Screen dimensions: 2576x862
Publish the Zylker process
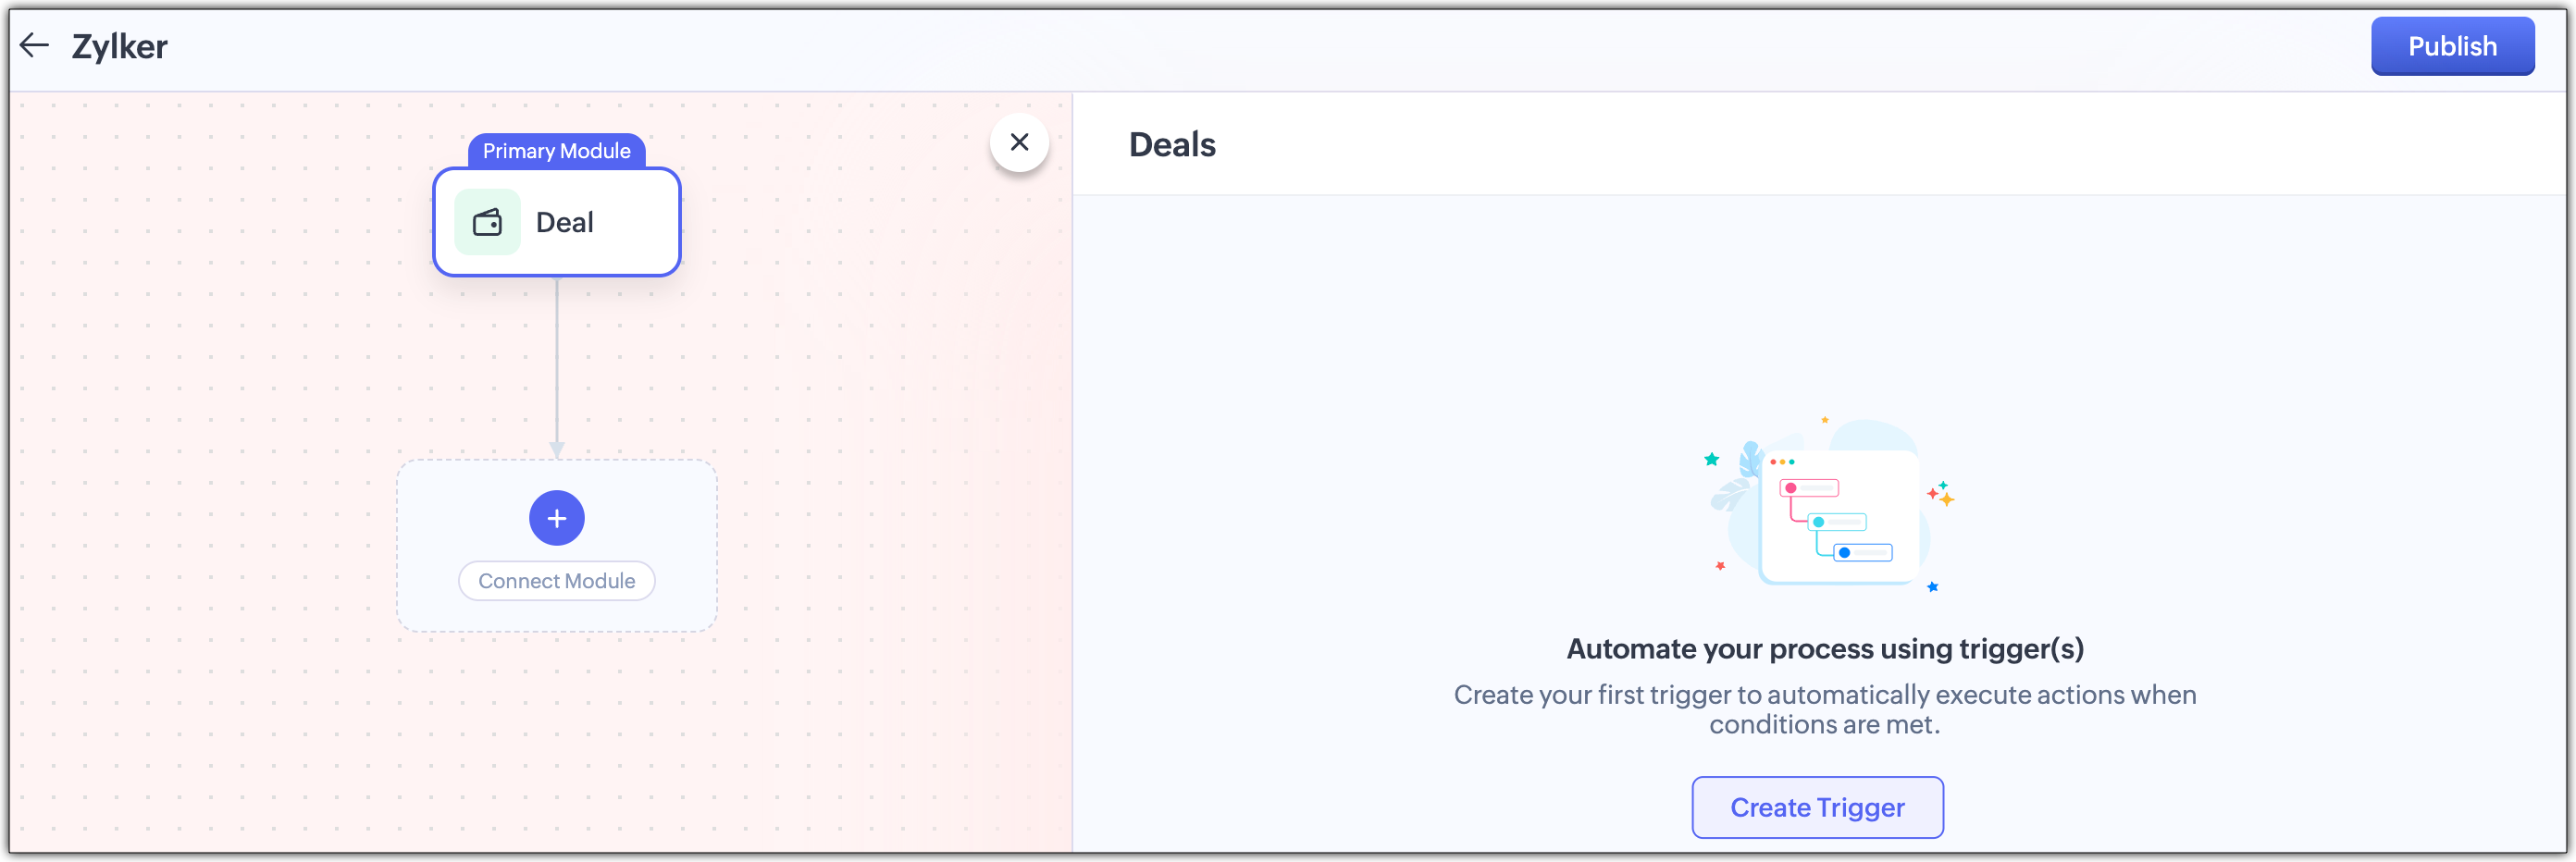click(2451, 46)
